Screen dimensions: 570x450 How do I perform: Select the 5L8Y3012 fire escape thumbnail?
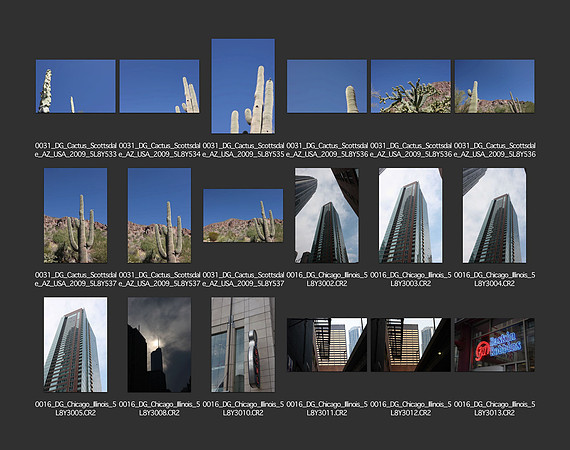411,345
